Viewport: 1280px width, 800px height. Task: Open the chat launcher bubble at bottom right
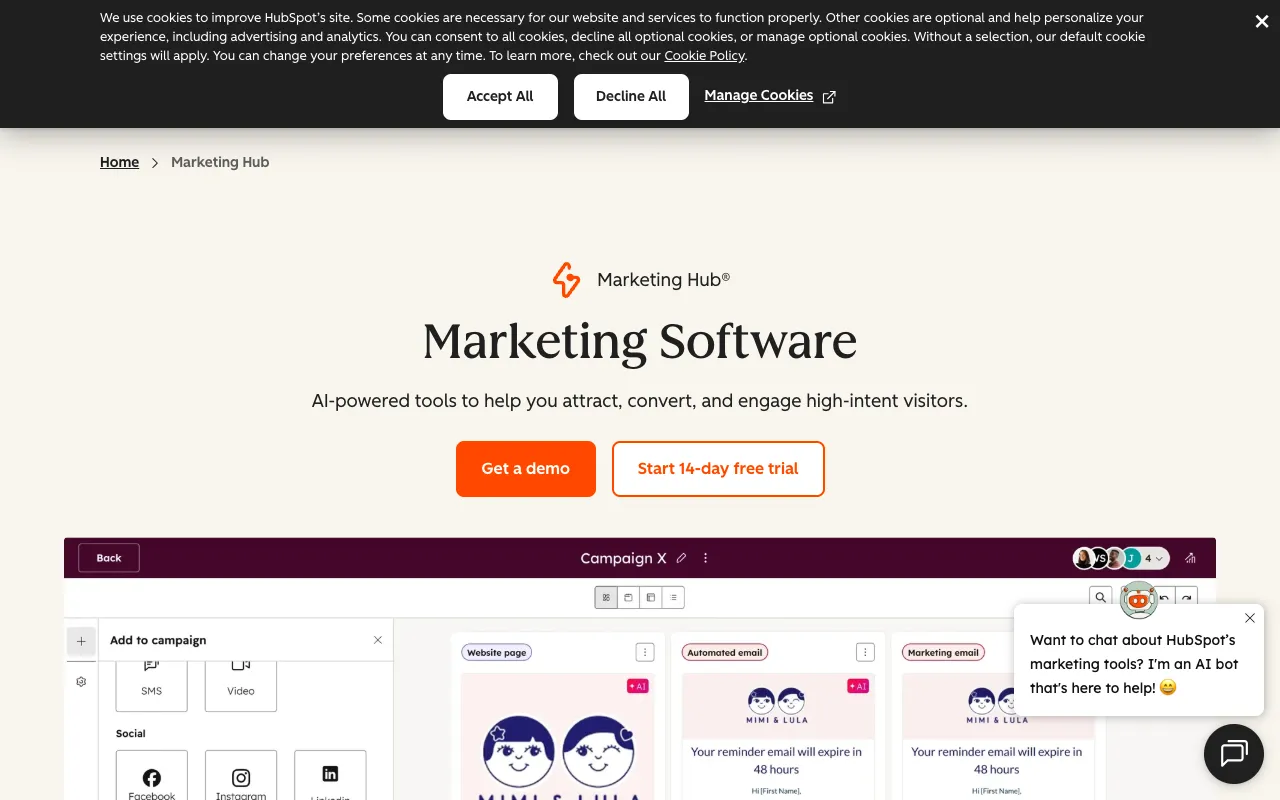point(1233,753)
